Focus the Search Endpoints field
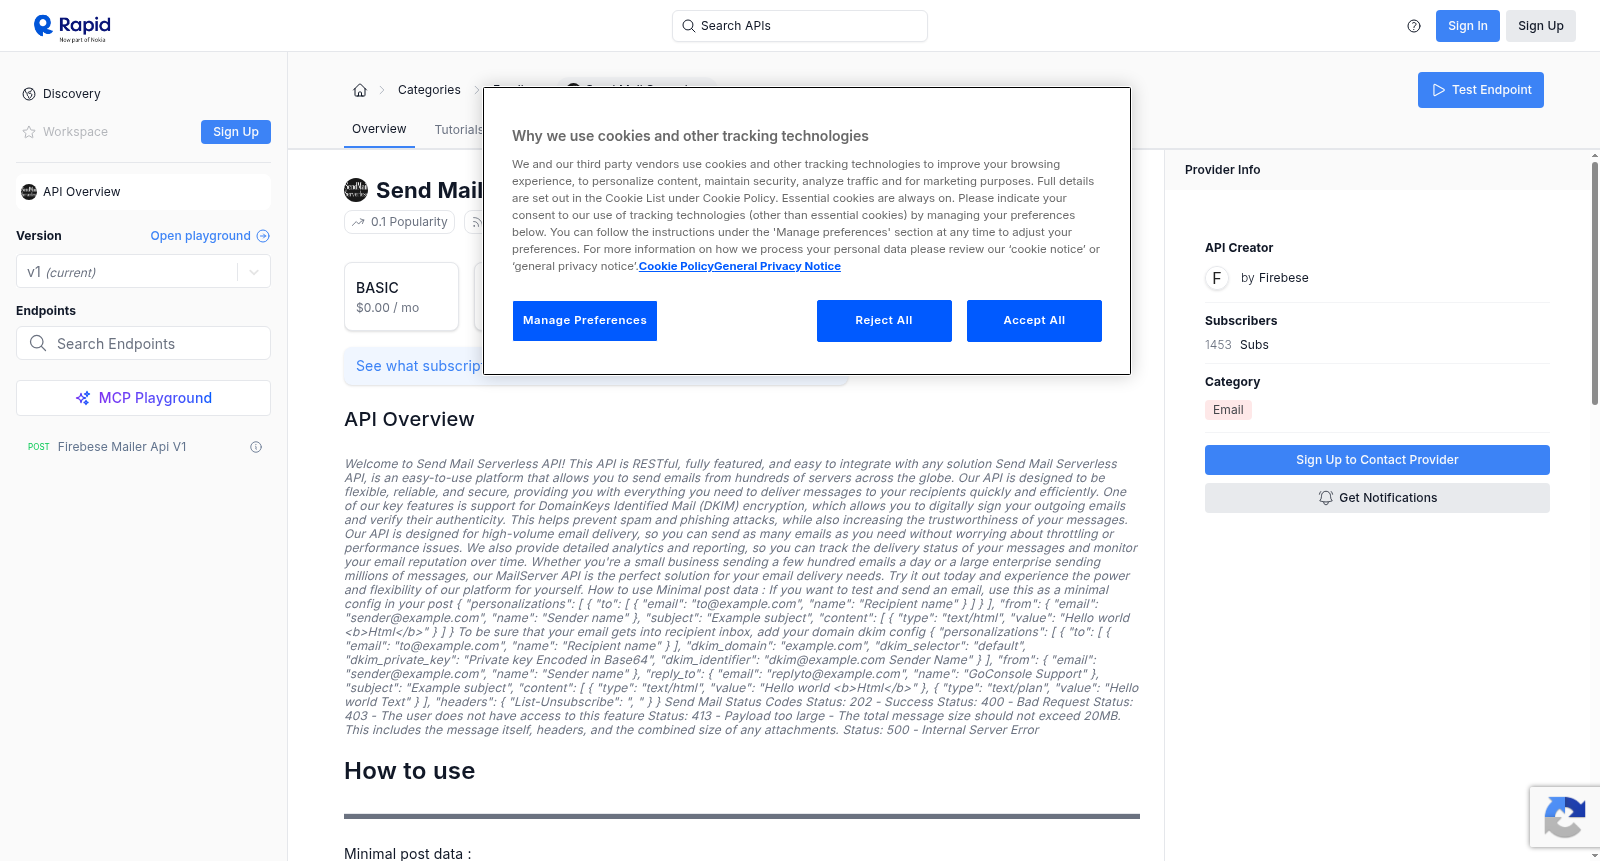 (143, 343)
